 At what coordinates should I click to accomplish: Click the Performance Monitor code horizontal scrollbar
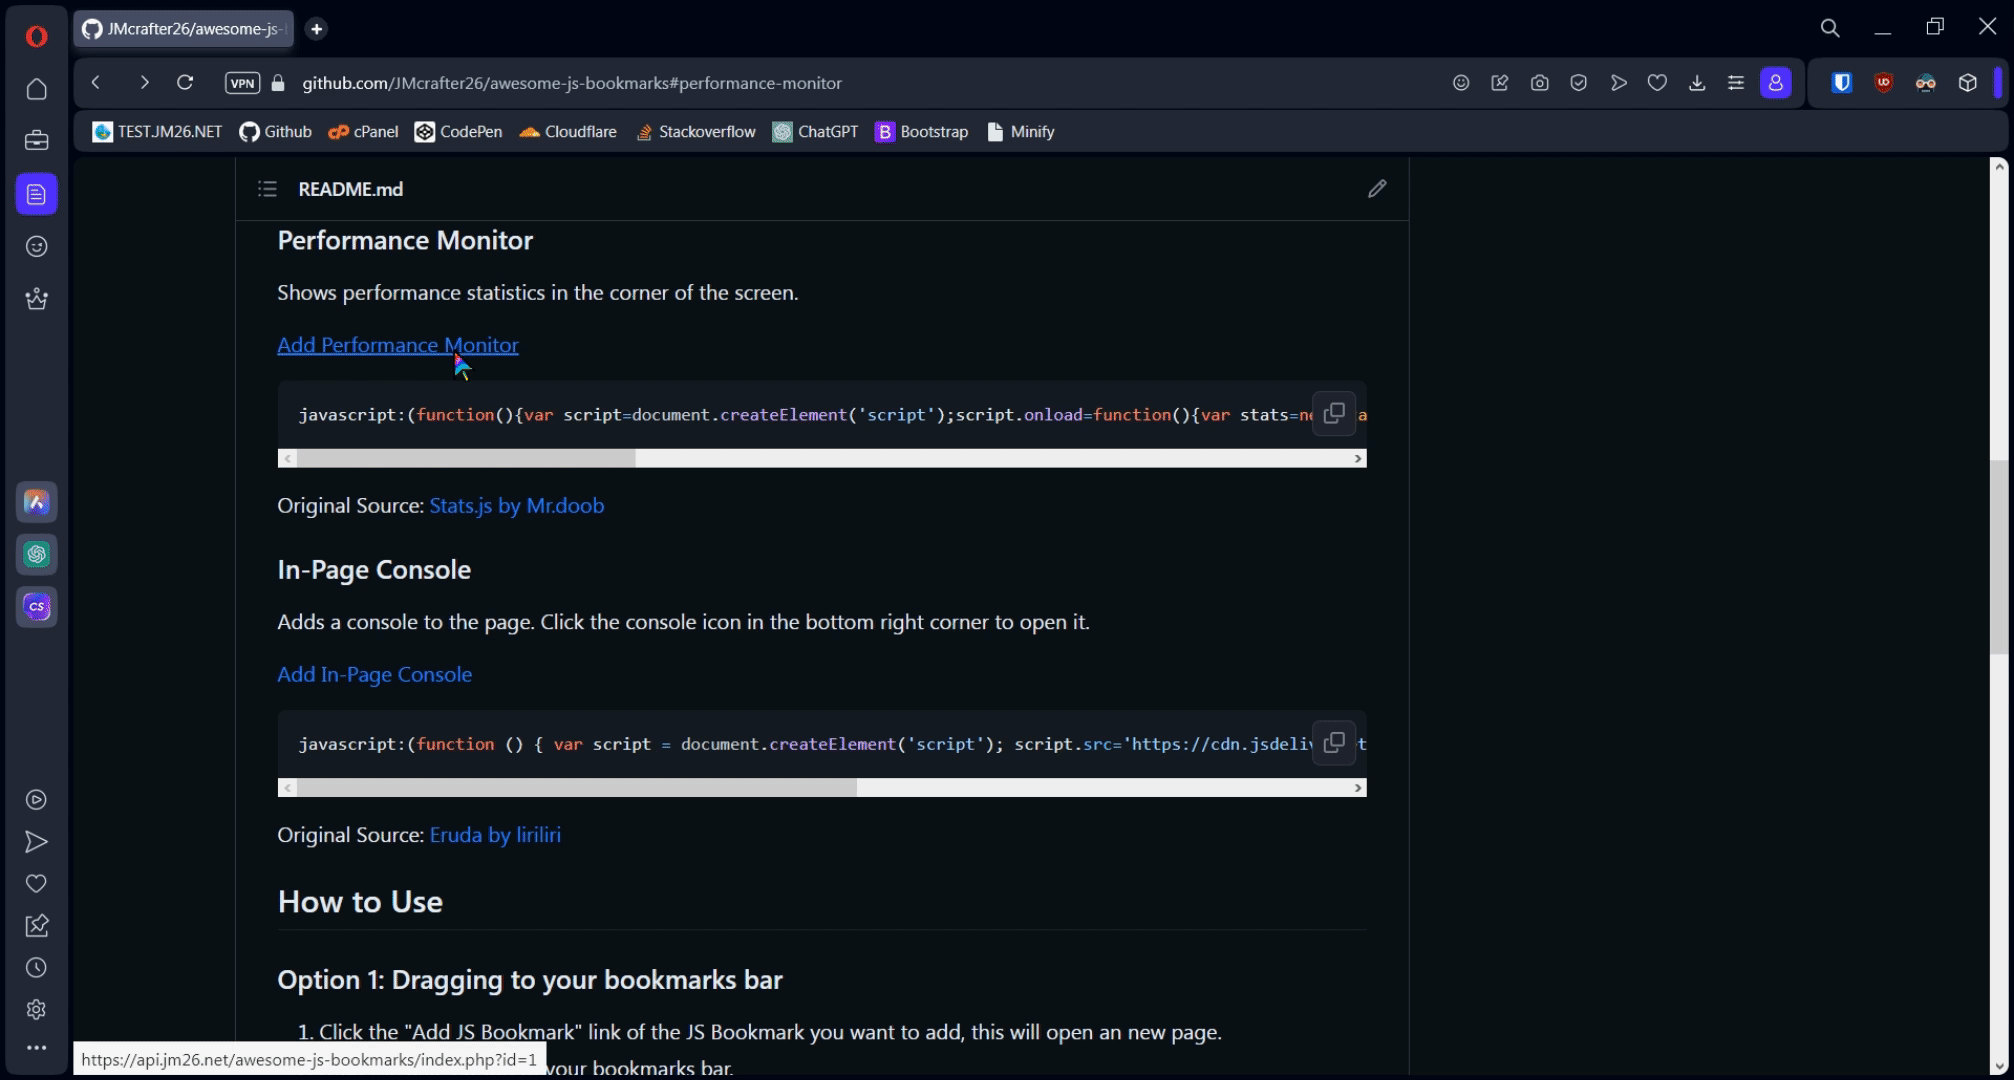(x=466, y=458)
